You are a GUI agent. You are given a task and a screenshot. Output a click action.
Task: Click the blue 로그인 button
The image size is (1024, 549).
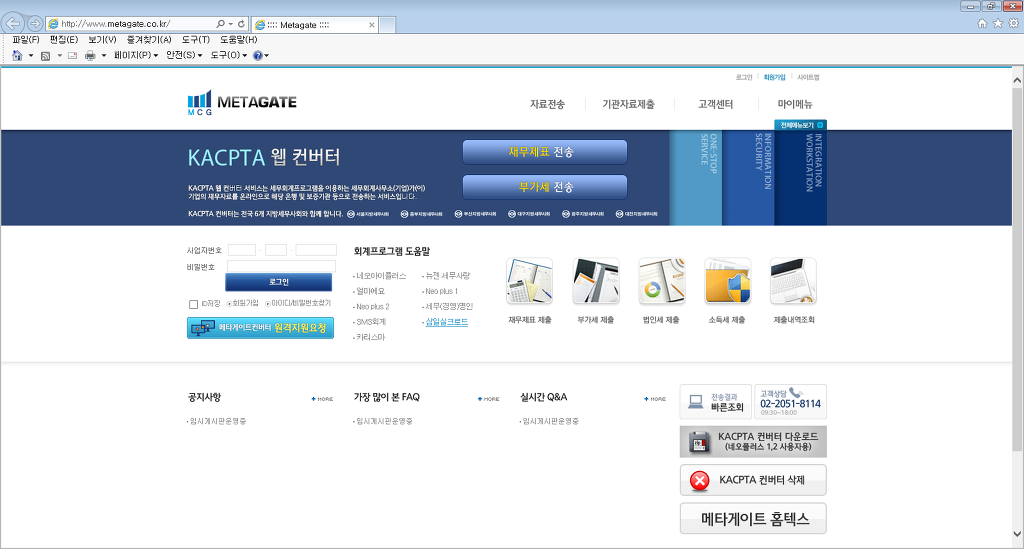click(x=279, y=282)
